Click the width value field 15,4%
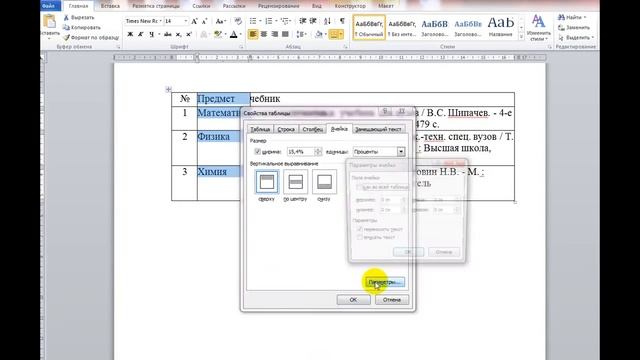640x360 pixels. tap(301, 152)
